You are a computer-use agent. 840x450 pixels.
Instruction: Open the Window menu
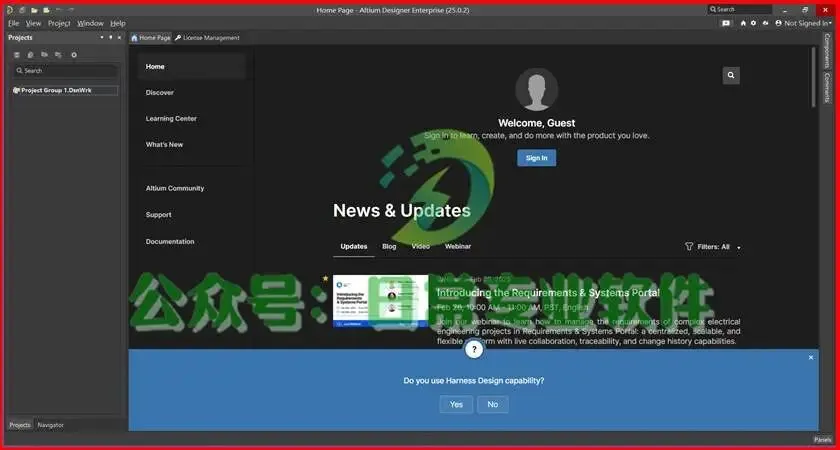90,24
